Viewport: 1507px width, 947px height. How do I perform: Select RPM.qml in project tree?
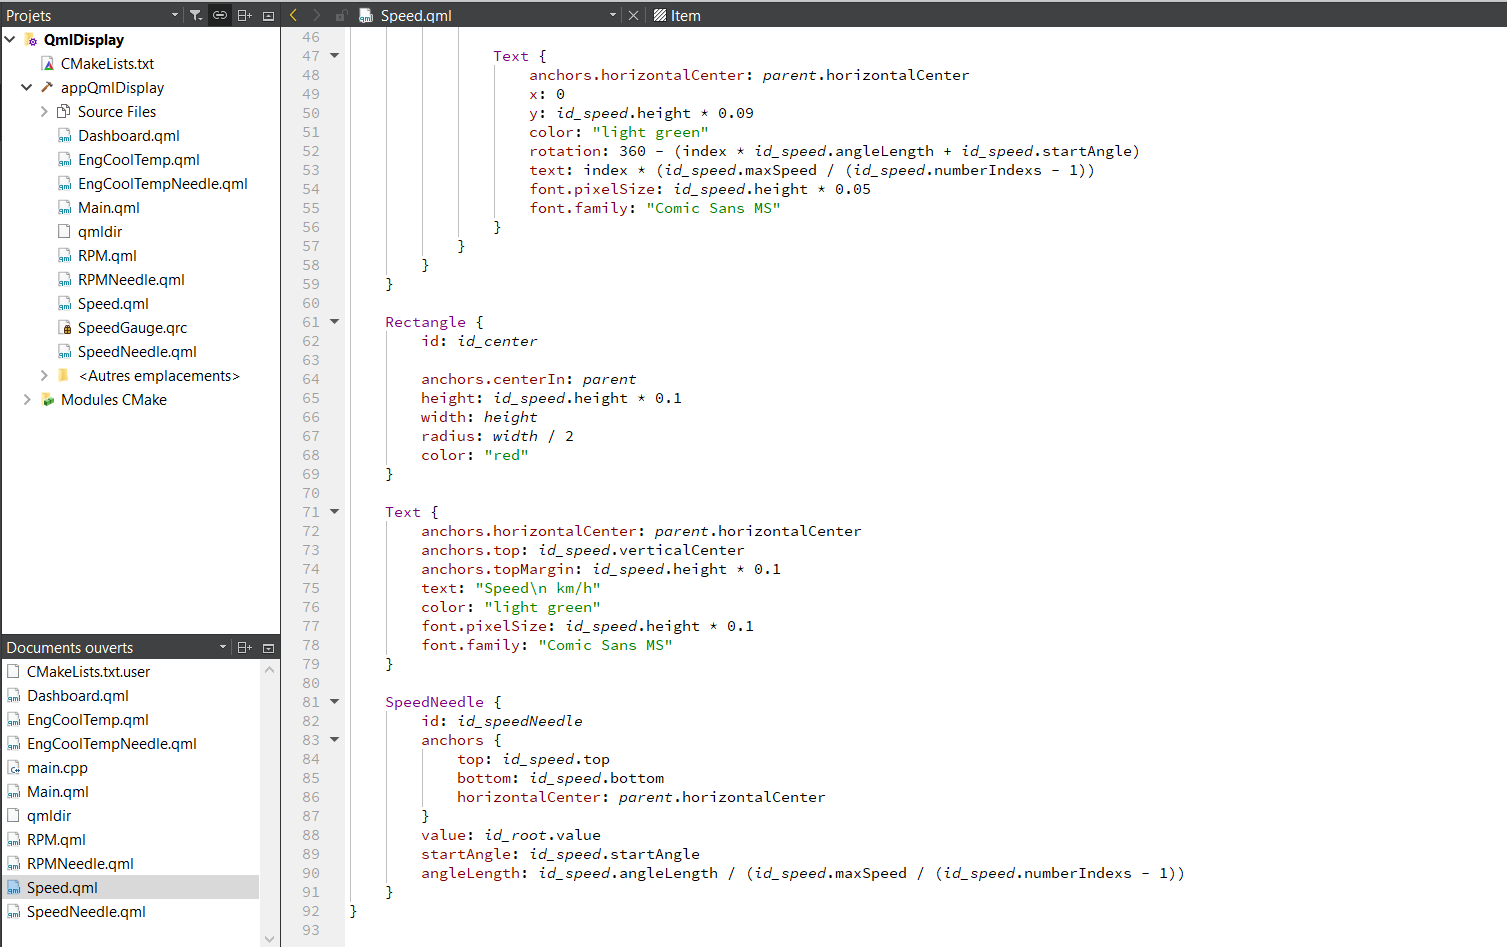click(x=107, y=255)
